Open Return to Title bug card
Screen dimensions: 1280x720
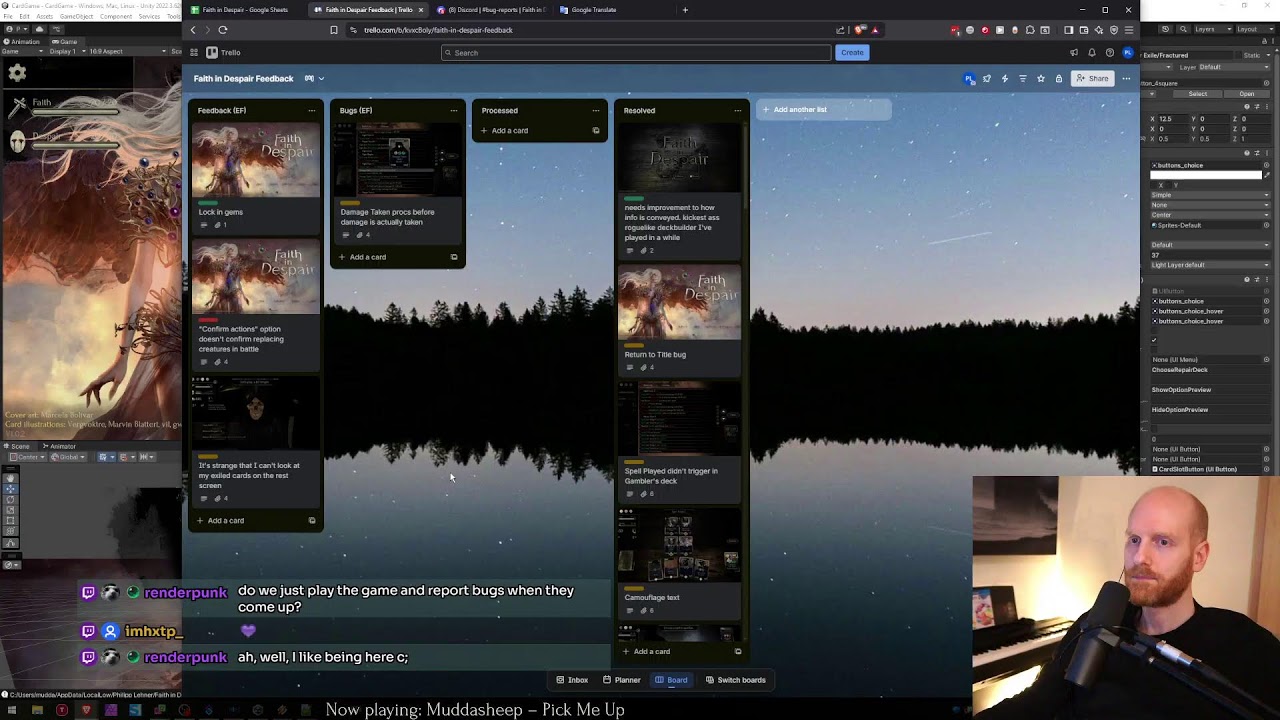click(680, 320)
